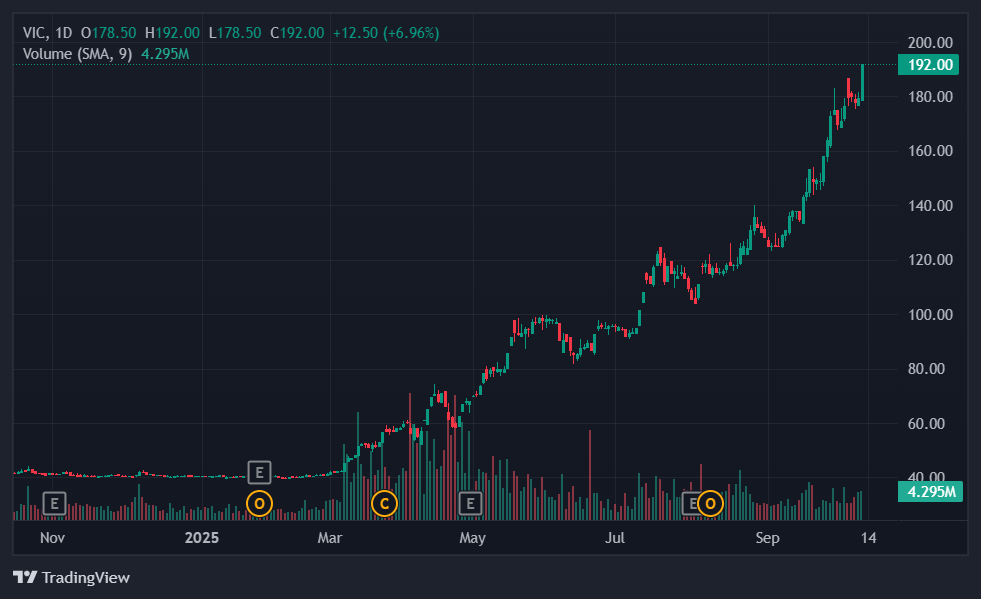
Task: Click the E earnings marker above Nov
Action: 54,502
